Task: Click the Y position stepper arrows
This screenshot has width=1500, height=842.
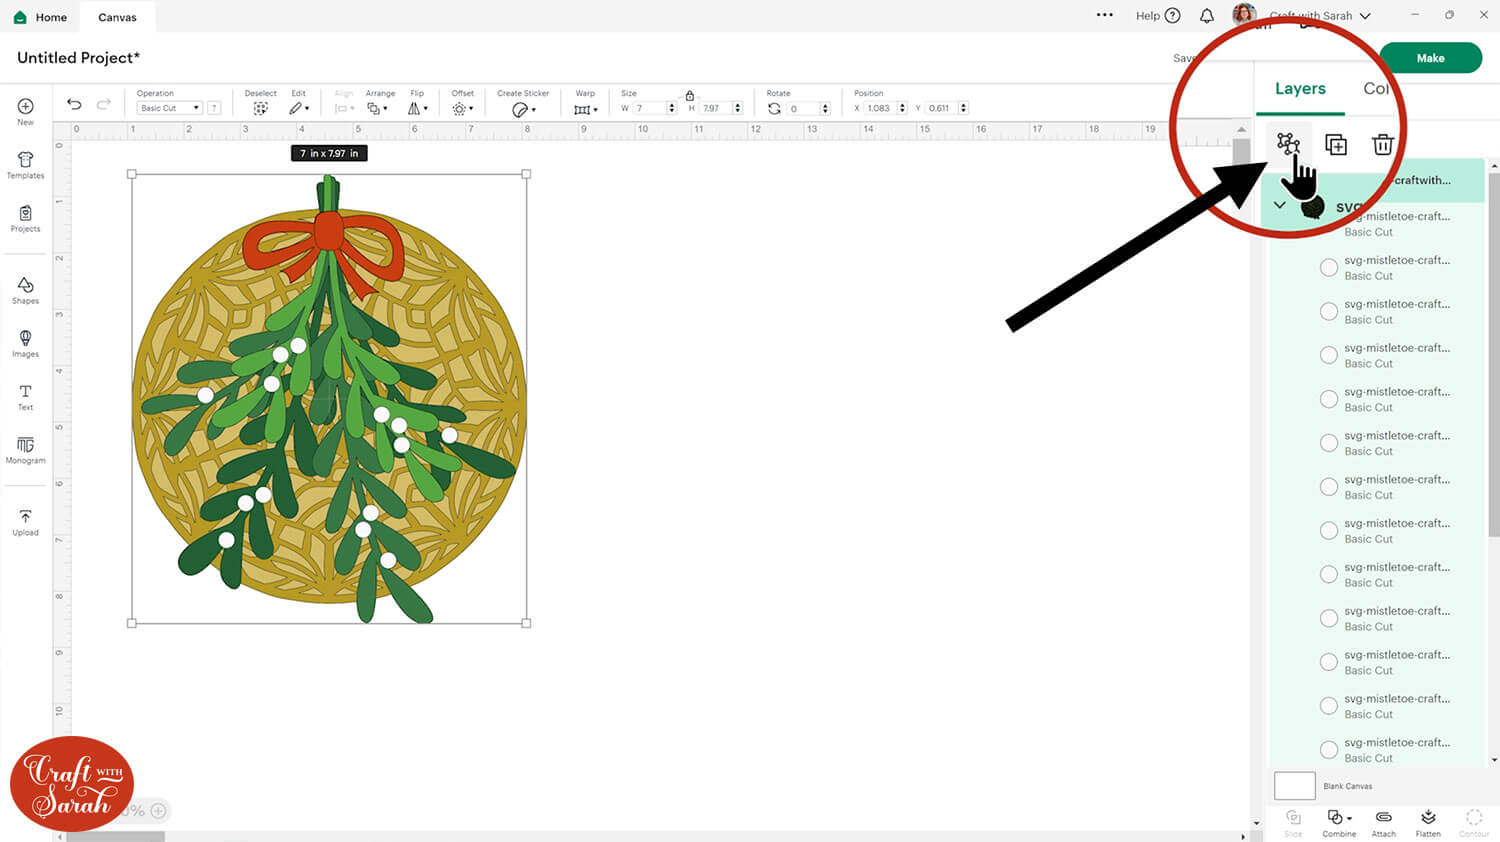Action: (x=964, y=108)
